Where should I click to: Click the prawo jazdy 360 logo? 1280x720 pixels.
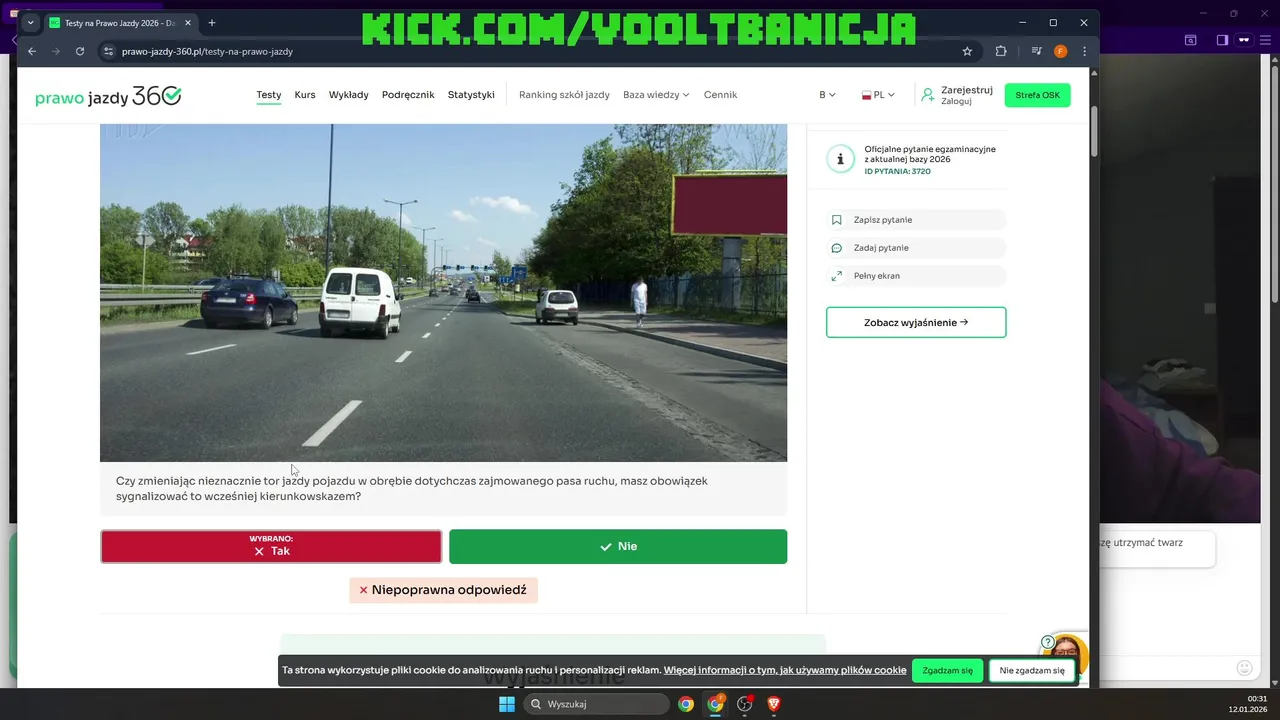(108, 95)
